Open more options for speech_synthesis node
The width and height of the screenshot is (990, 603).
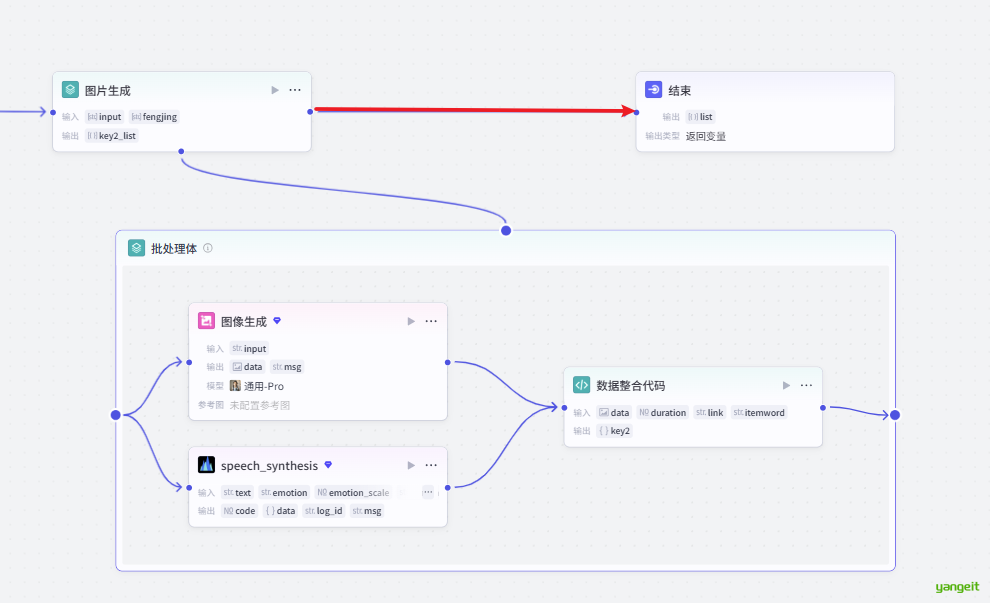pos(431,465)
